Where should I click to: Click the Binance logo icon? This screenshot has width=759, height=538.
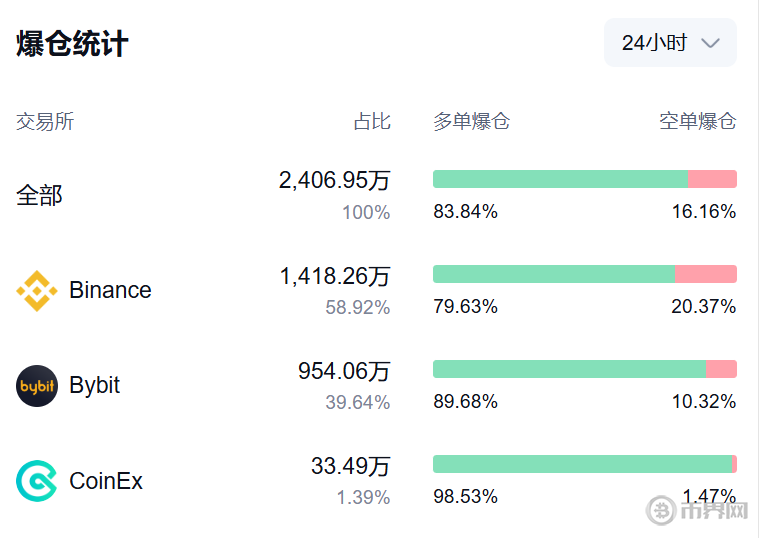coord(37,291)
